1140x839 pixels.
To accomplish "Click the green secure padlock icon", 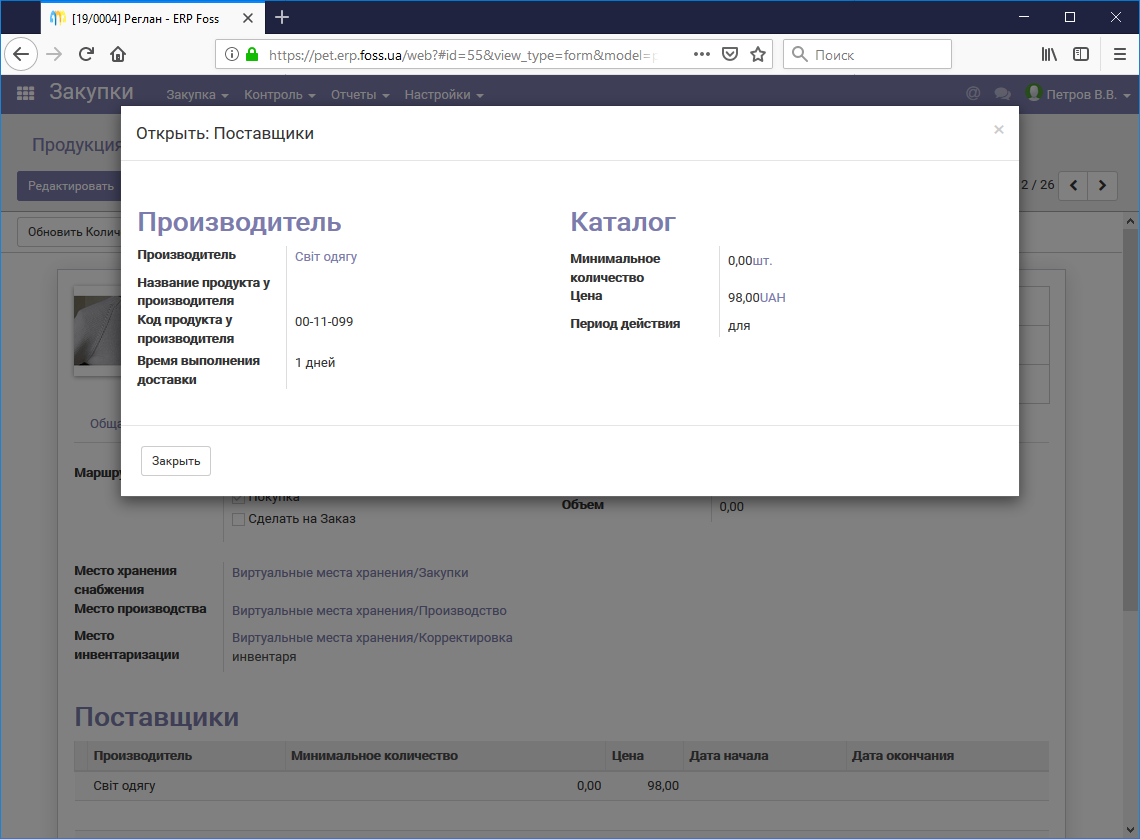I will coord(252,54).
